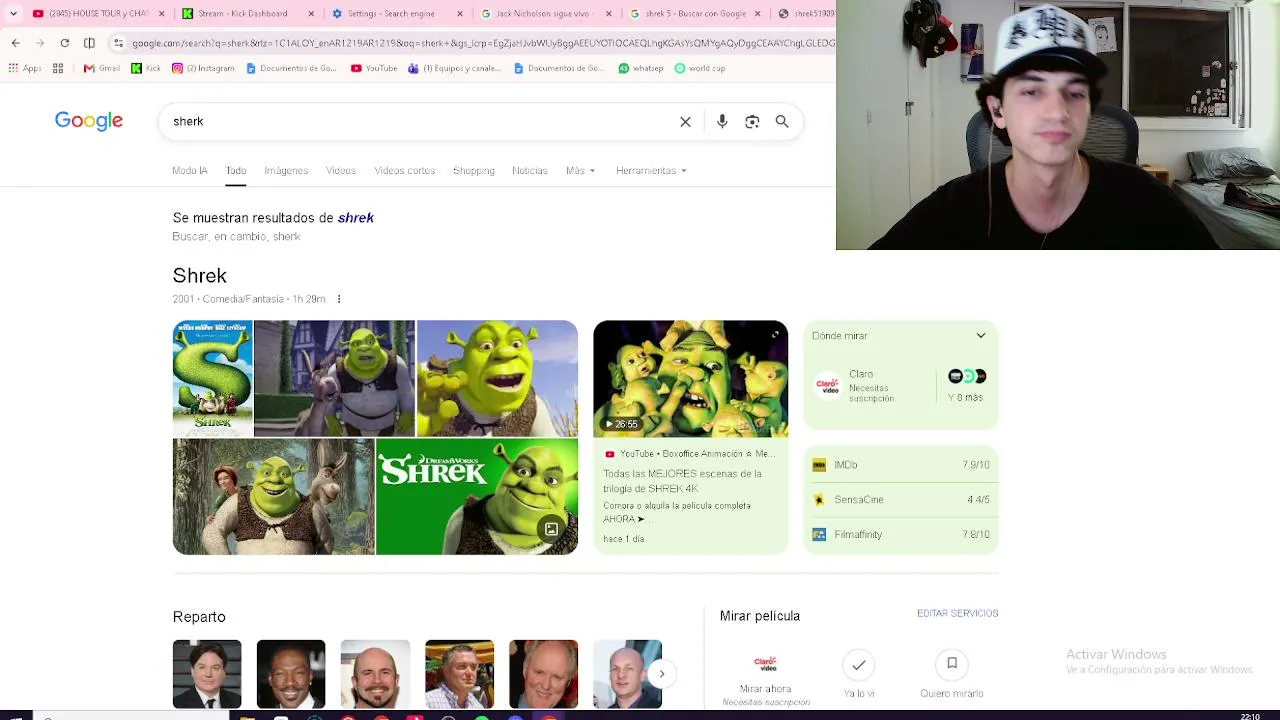Open the Modo IA tab
This screenshot has width=1280, height=720.
coord(190,170)
